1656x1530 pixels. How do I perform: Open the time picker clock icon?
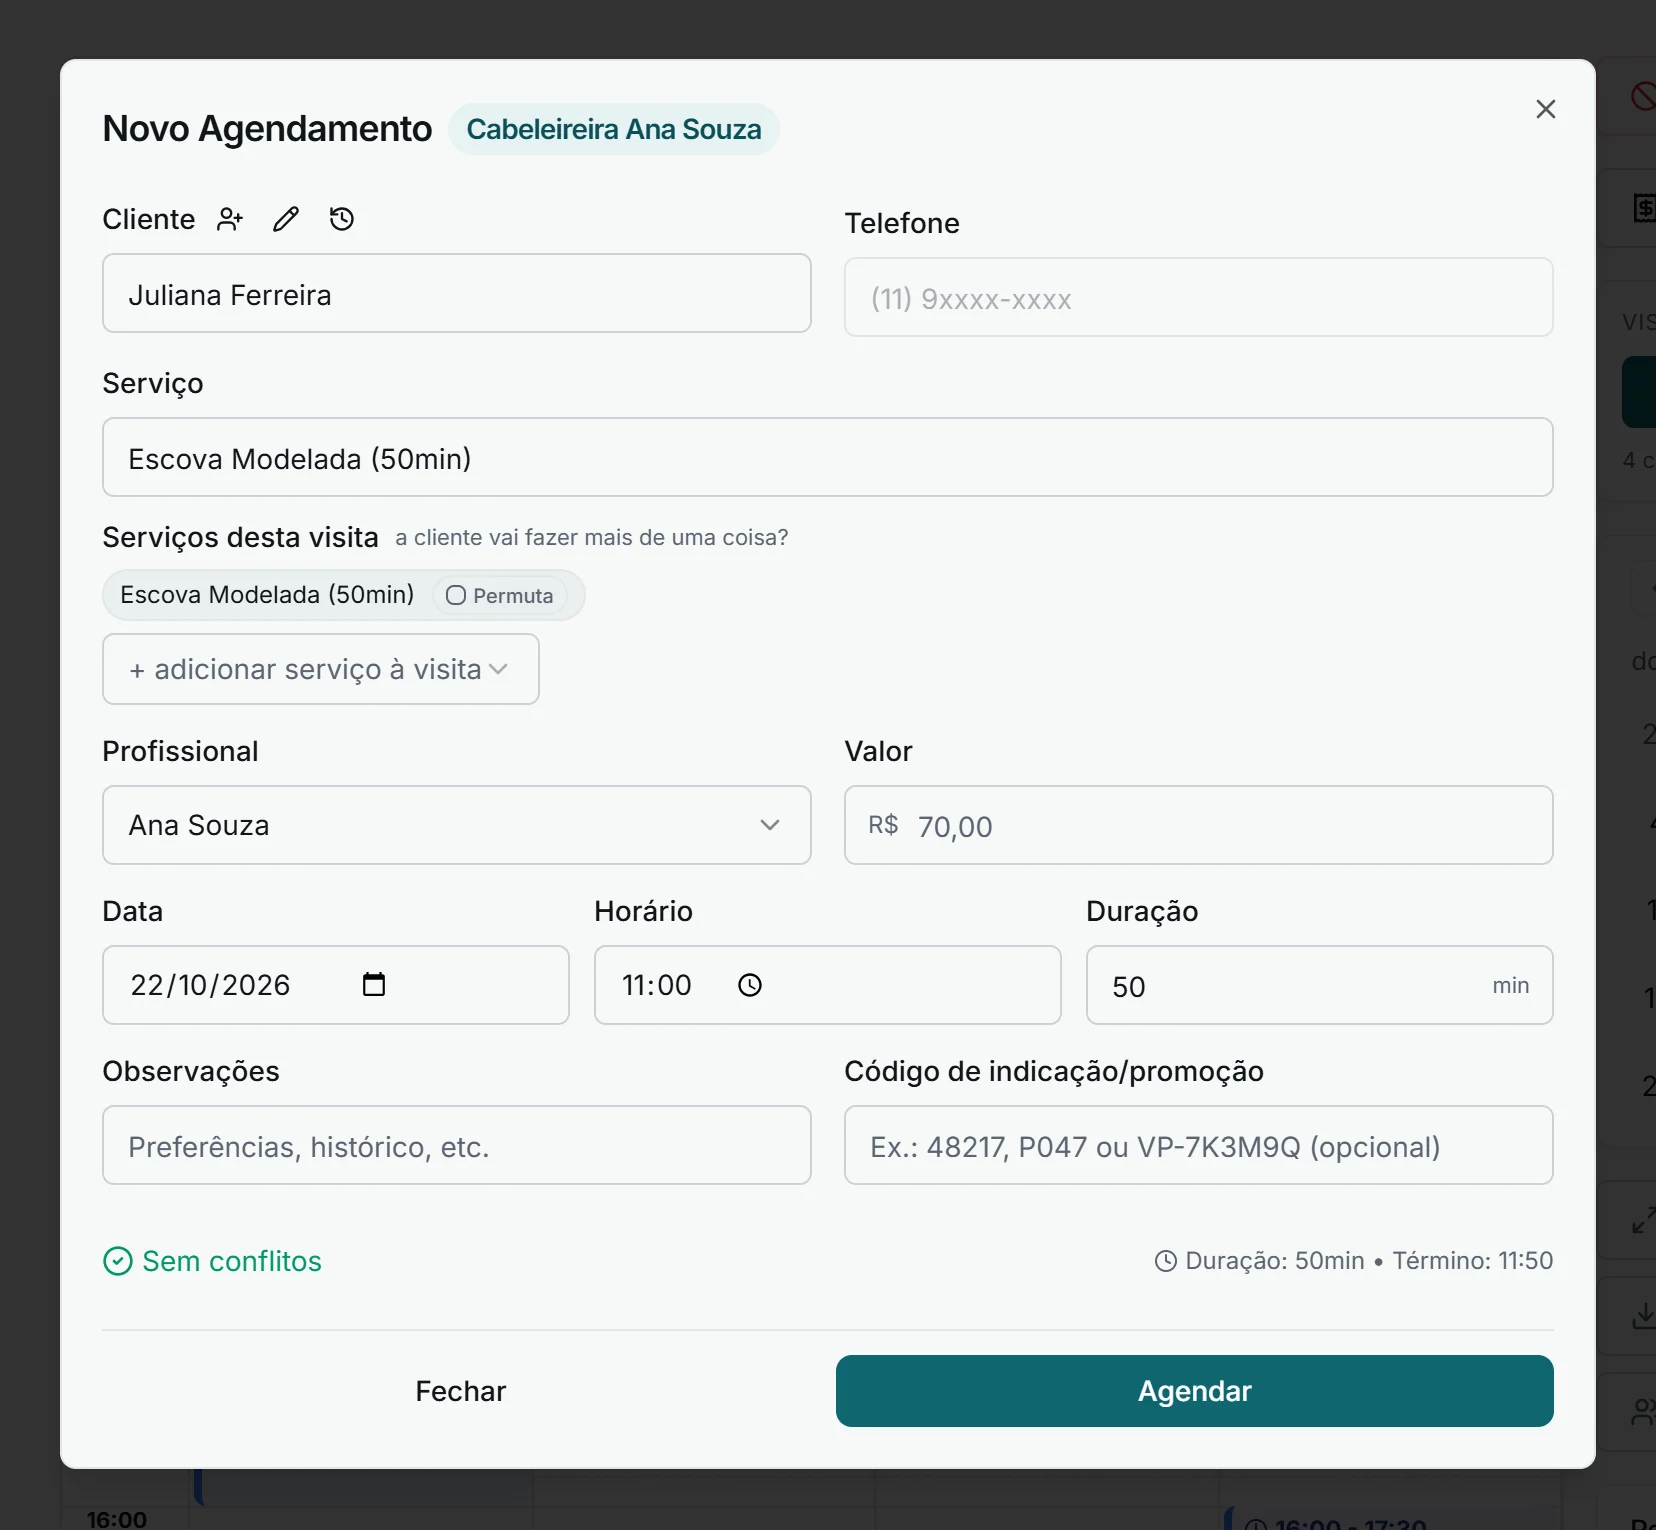750,985
